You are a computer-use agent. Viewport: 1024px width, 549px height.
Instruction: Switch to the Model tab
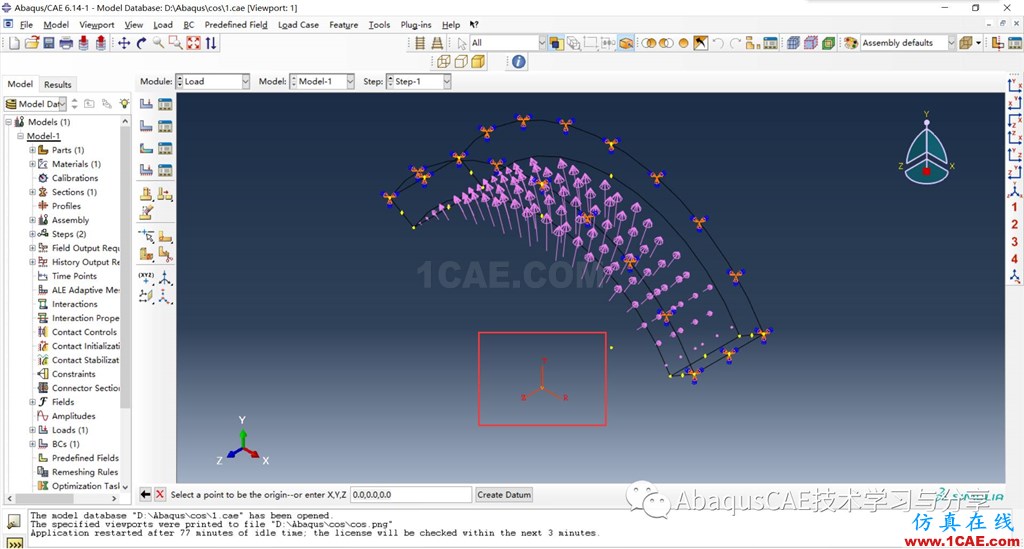pos(20,84)
